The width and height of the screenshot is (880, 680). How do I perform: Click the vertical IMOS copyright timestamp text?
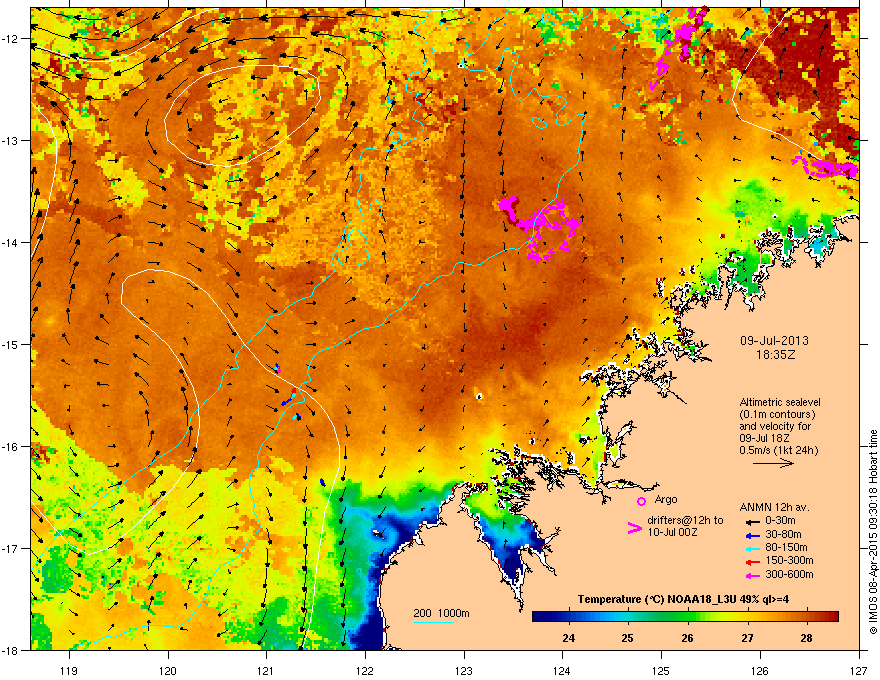click(873, 532)
